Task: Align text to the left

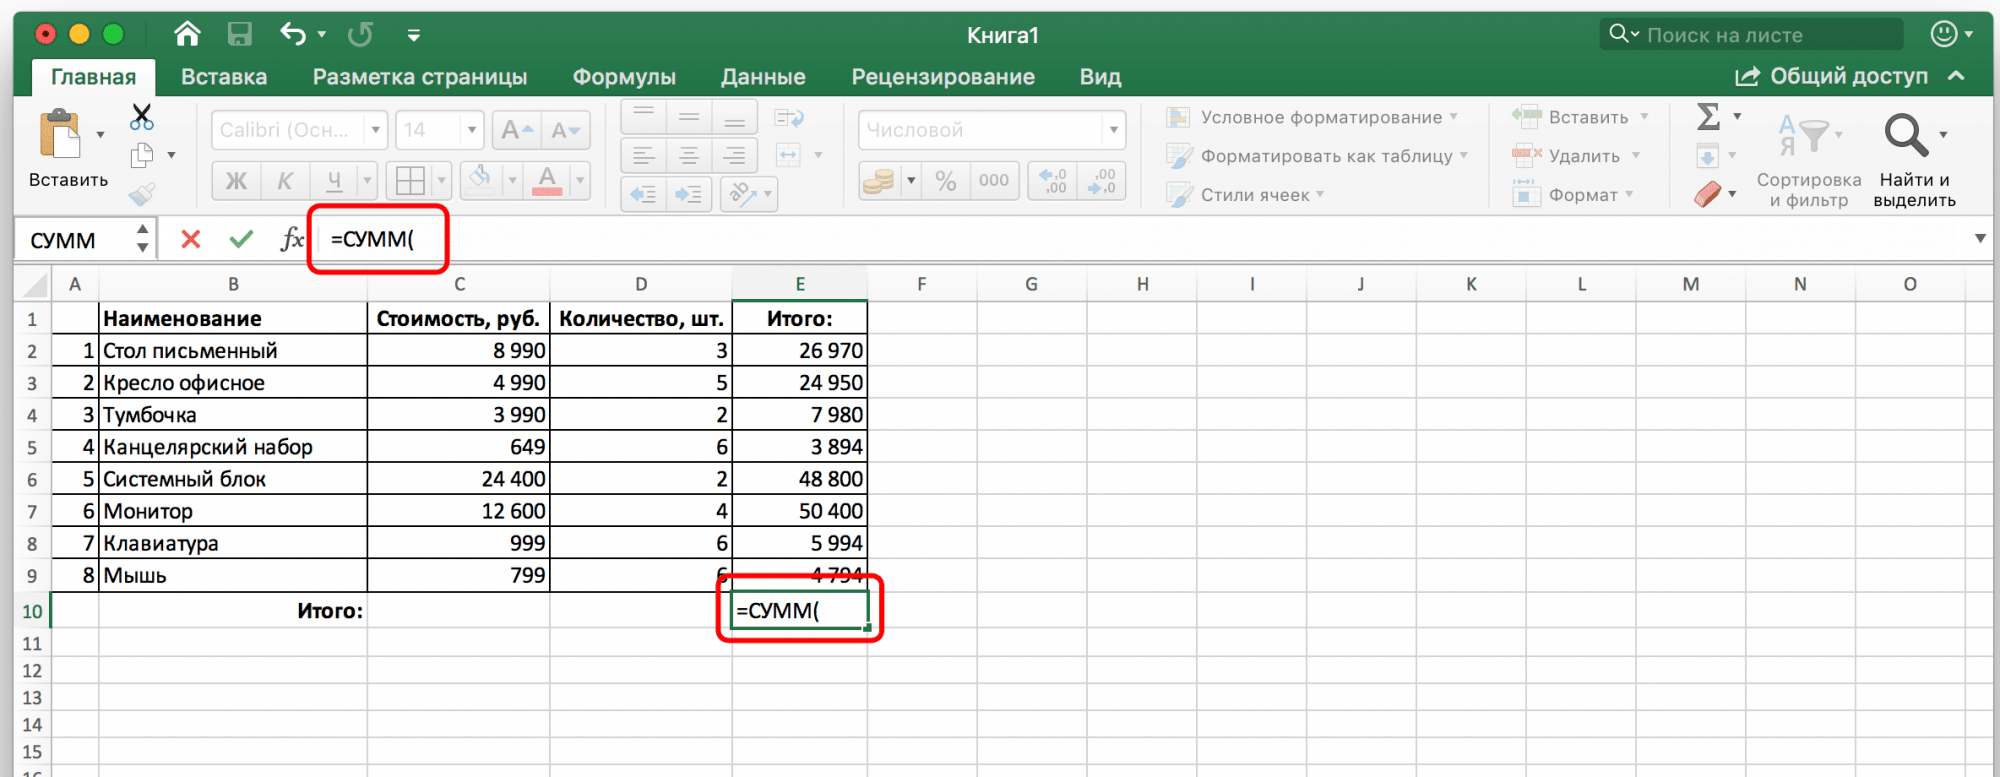Action: [644, 155]
